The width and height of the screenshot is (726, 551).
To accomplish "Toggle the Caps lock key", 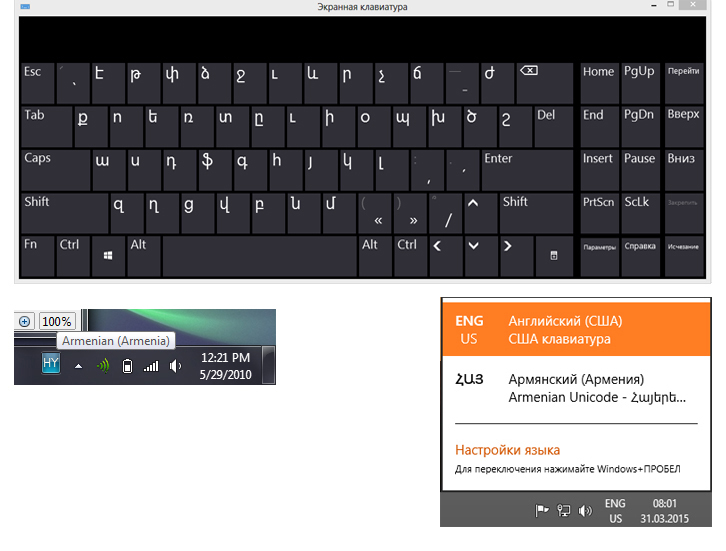I will (56, 170).
